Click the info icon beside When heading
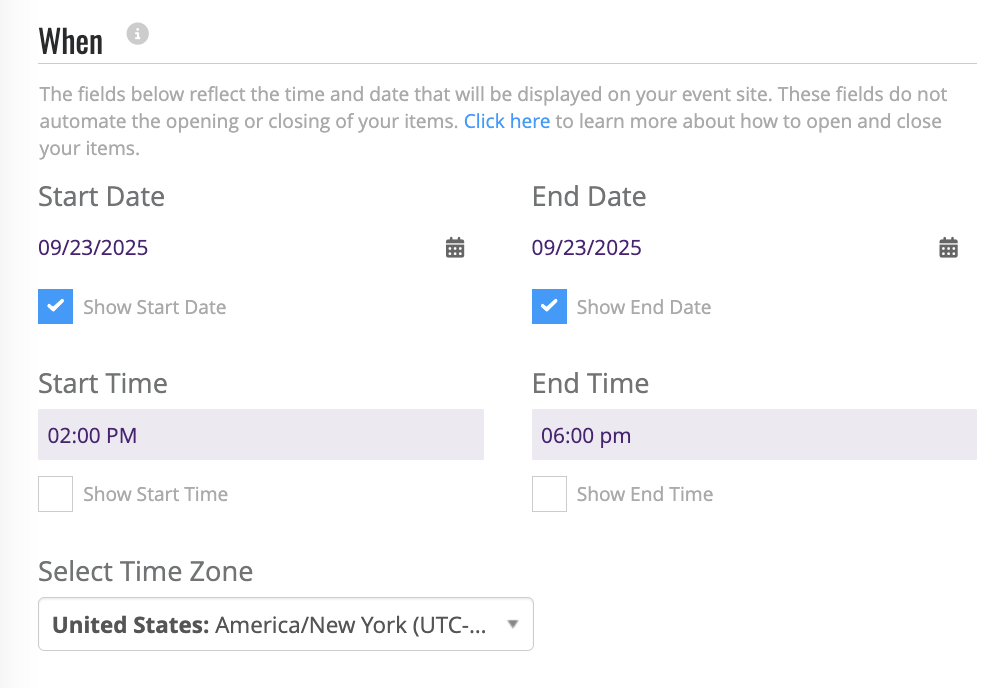This screenshot has height=688, width=1000. pyautogui.click(x=137, y=34)
